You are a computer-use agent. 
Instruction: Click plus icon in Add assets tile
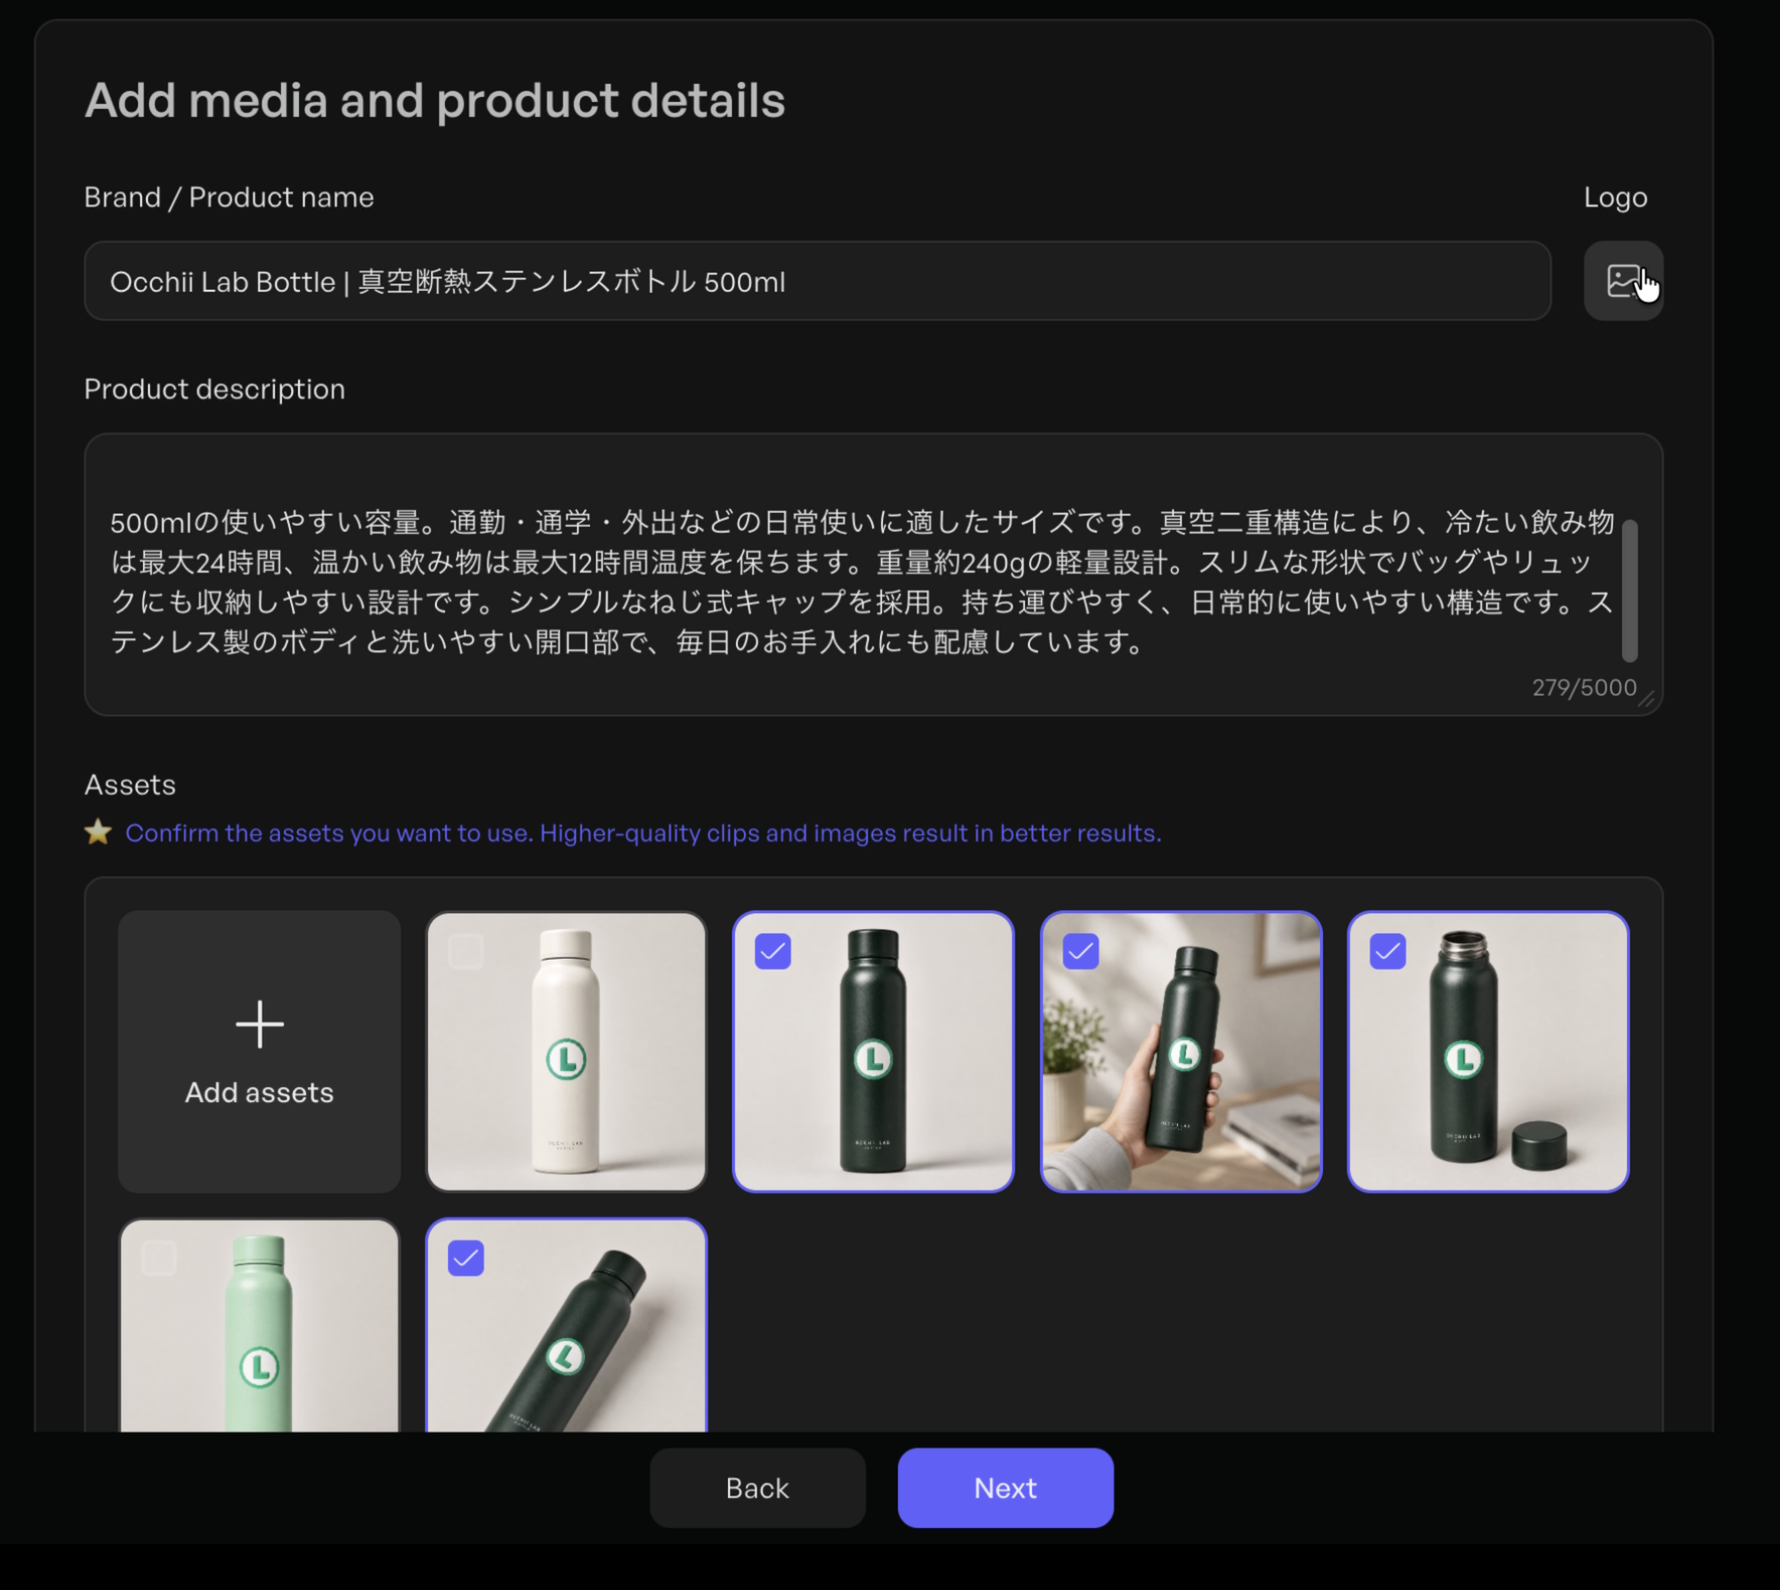259,1024
